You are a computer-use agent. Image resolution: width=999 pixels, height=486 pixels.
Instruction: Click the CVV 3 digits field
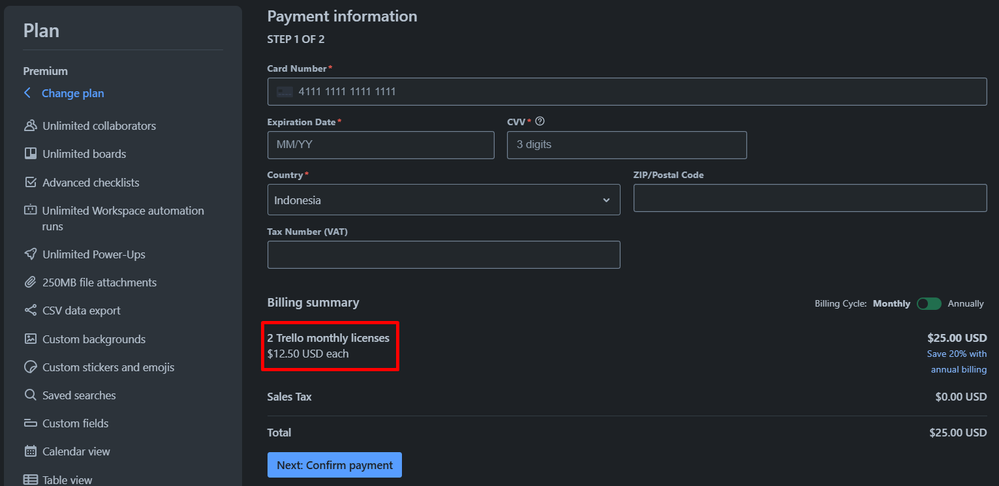click(626, 145)
